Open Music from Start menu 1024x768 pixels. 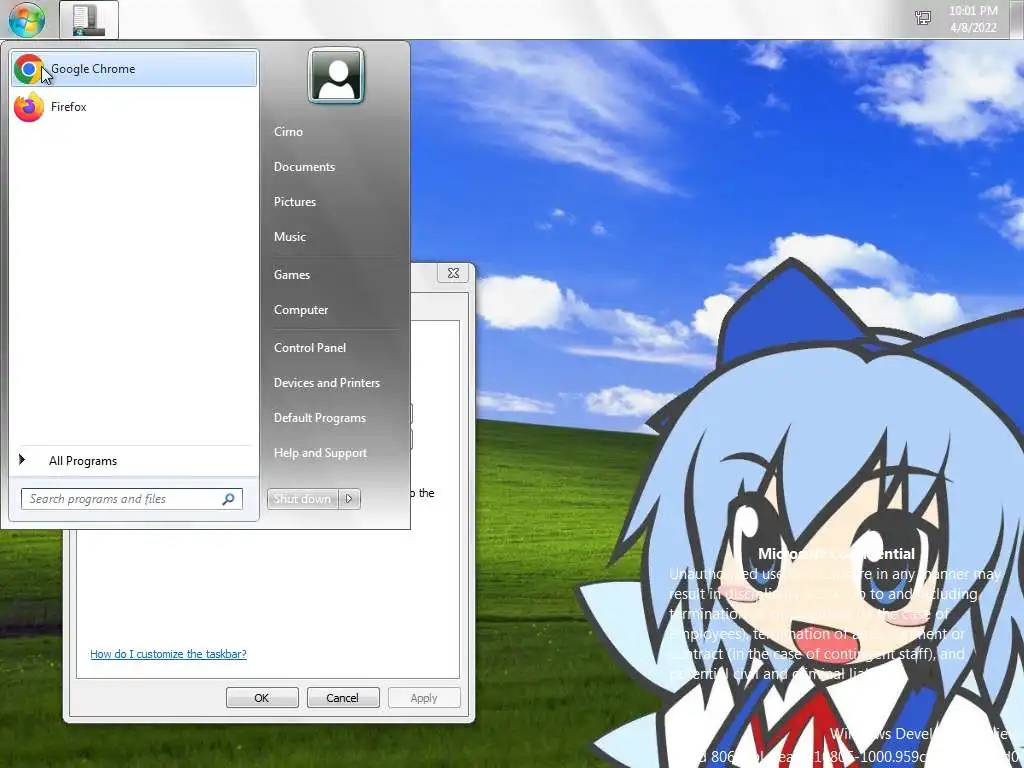click(290, 237)
